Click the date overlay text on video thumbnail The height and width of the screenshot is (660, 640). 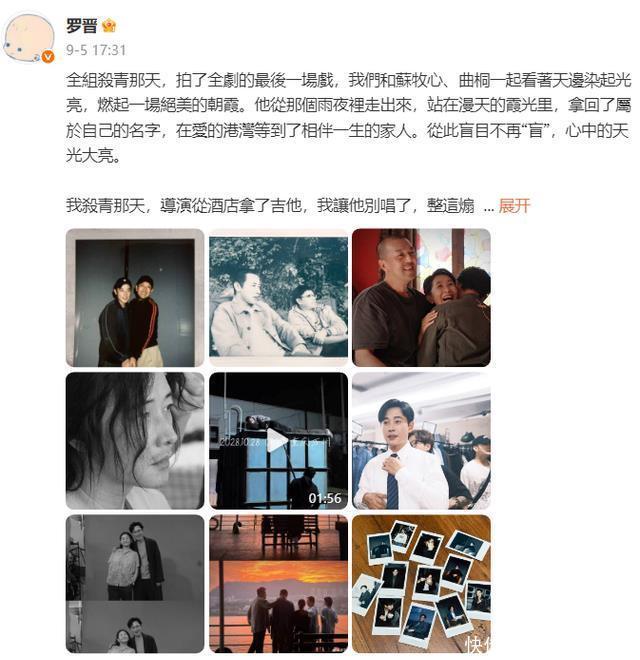(x=239, y=442)
